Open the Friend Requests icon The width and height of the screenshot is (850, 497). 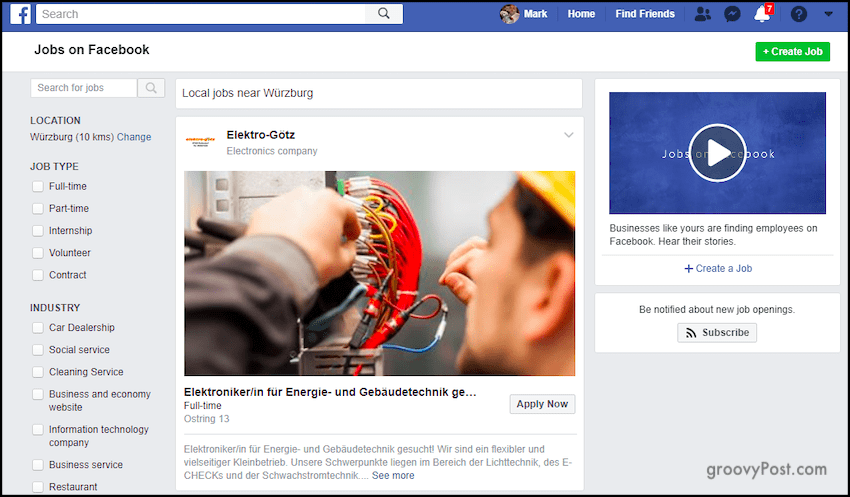coord(703,14)
